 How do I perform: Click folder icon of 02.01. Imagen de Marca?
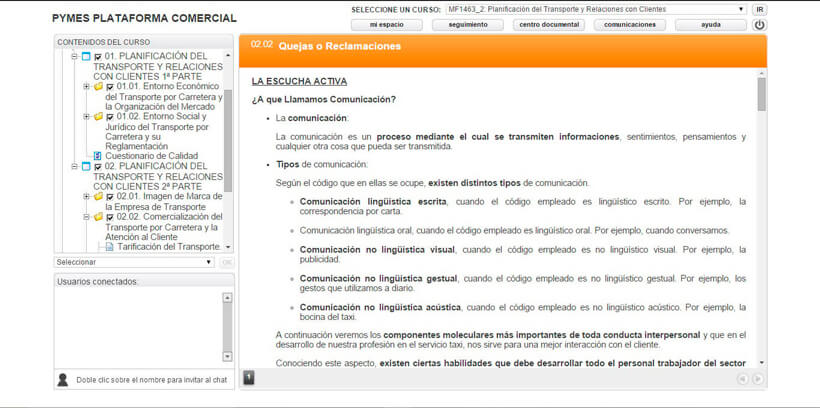point(98,197)
